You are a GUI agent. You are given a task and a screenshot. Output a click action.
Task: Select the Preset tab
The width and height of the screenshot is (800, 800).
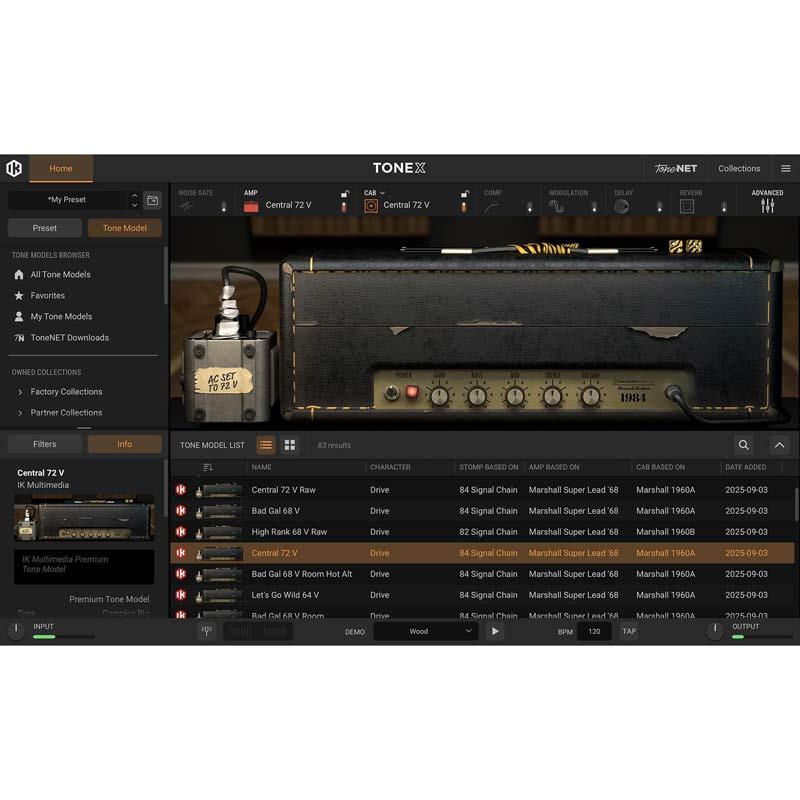[x=45, y=228]
